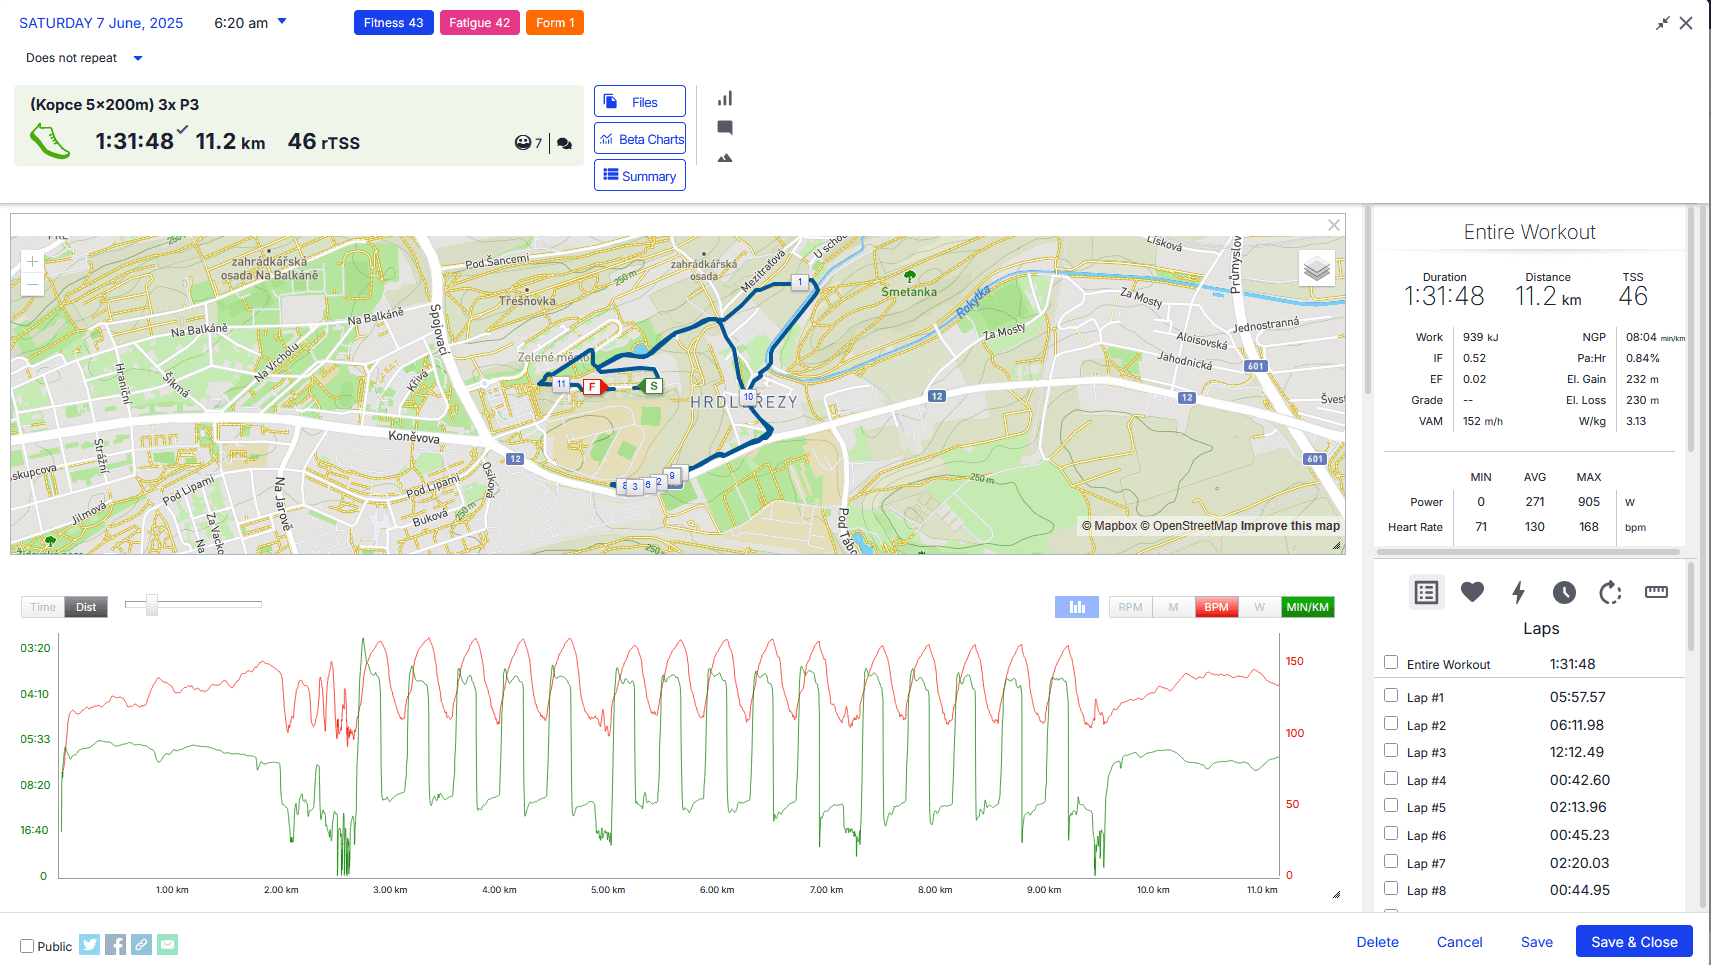Select the heart rate zones icon

point(1472,592)
